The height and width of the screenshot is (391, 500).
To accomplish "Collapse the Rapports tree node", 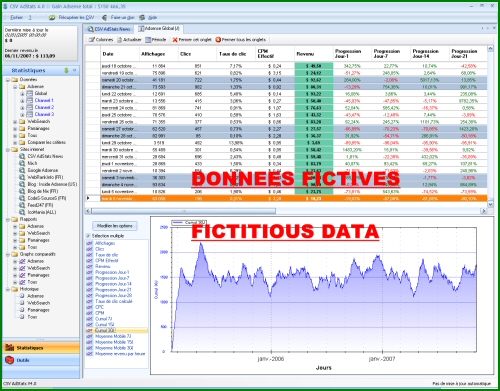I will click(x=8, y=219).
